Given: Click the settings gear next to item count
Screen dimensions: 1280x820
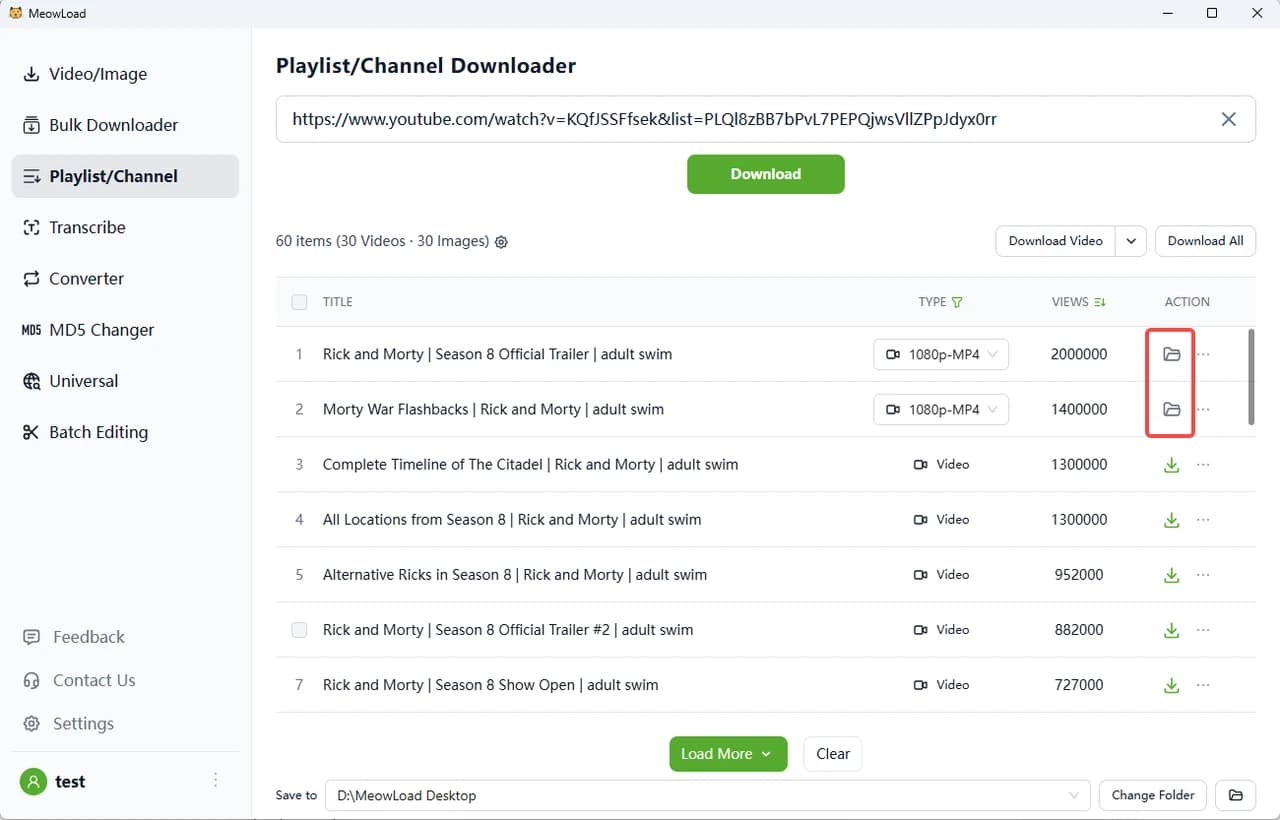Looking at the screenshot, I should [502, 242].
